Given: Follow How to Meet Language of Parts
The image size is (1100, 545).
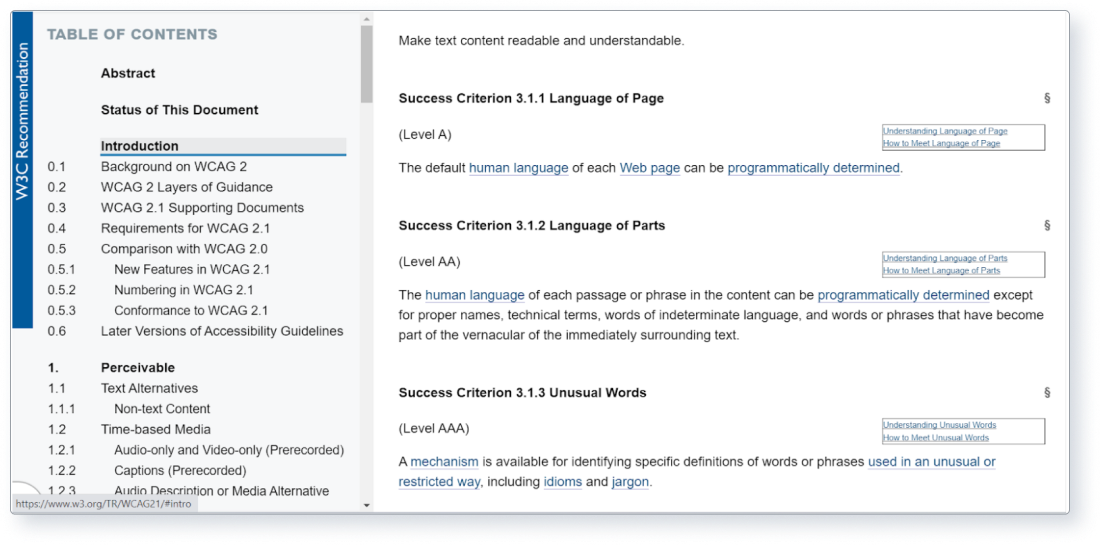Looking at the screenshot, I should 941,271.
